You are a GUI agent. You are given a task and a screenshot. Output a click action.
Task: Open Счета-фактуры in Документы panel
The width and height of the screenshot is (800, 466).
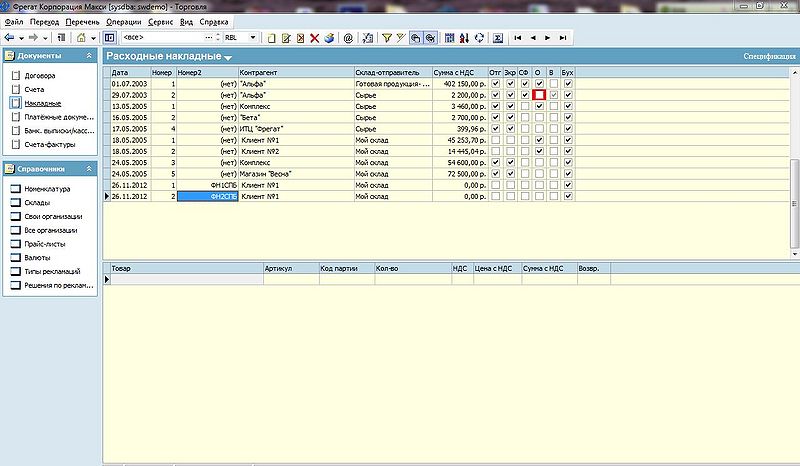pyautogui.click(x=49, y=144)
